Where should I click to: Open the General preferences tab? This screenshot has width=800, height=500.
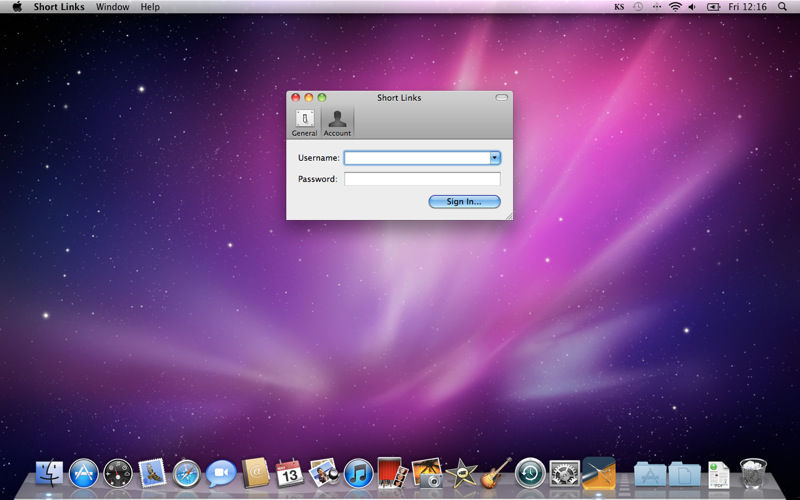305,122
